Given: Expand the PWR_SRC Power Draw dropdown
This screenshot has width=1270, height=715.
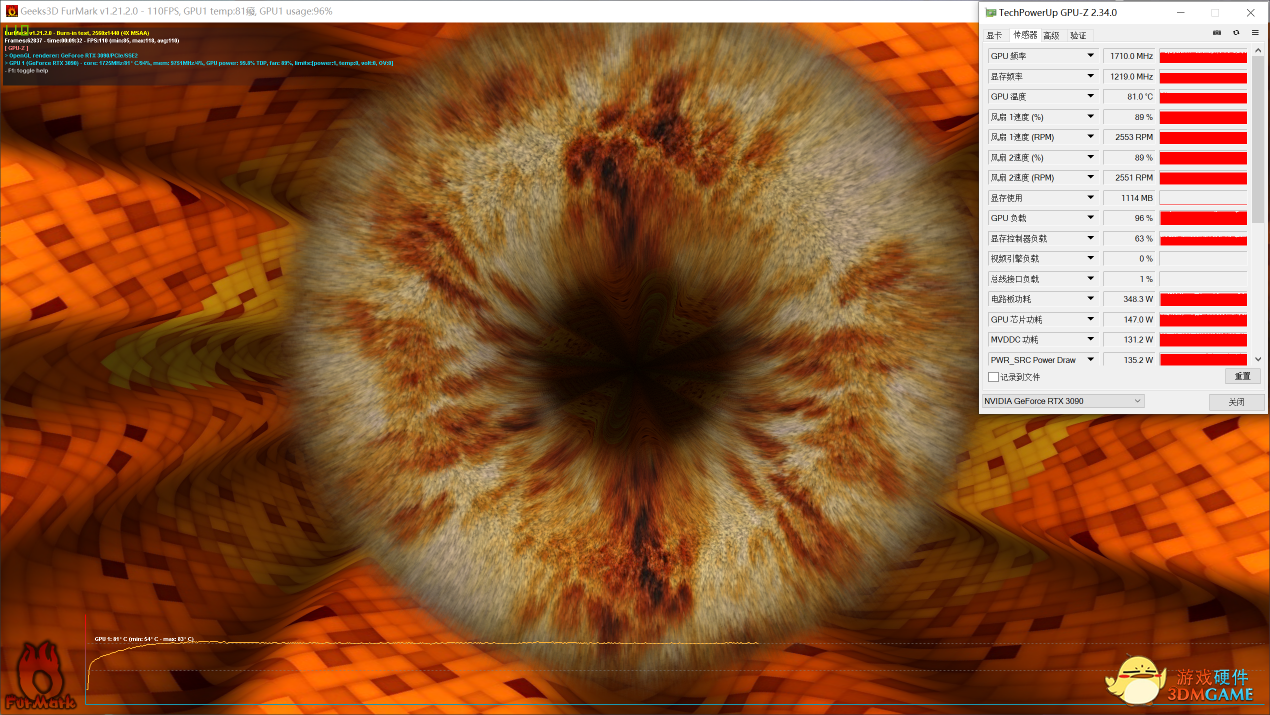Looking at the screenshot, I should click(1091, 359).
